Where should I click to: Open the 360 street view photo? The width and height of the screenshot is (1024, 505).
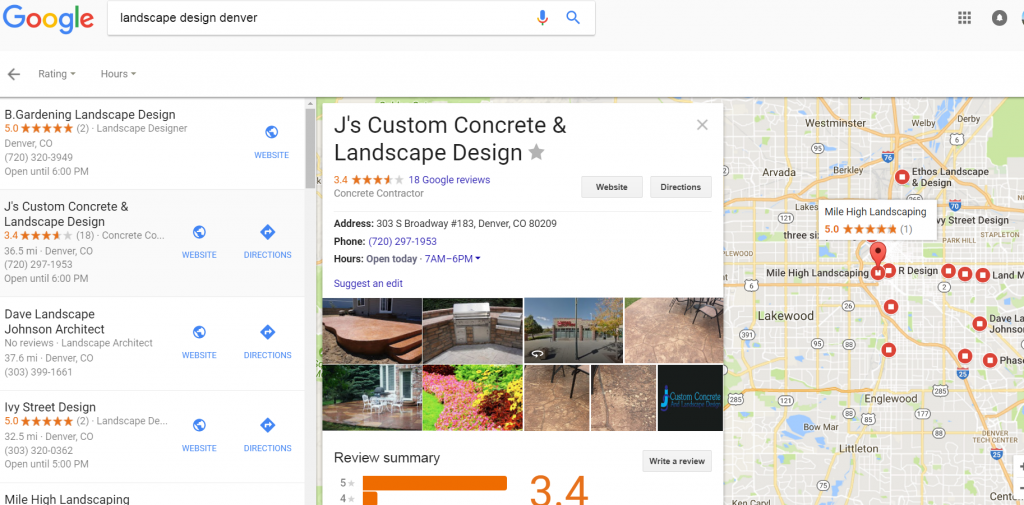pyautogui.click(x=574, y=330)
